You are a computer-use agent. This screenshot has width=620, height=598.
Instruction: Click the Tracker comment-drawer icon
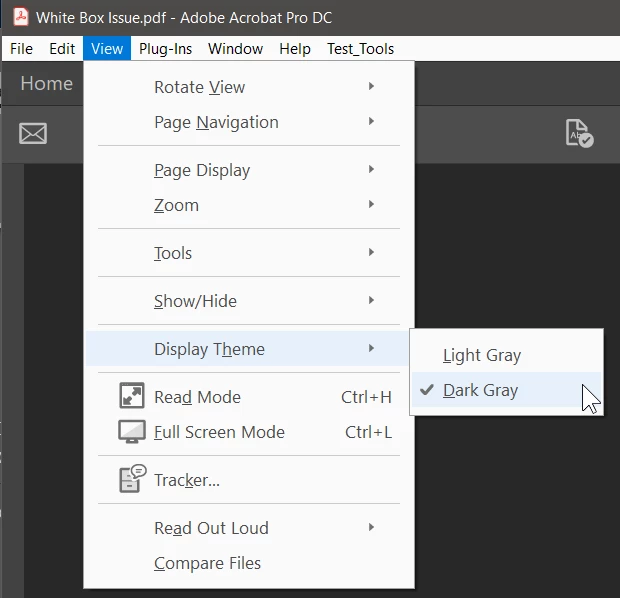coord(132,479)
